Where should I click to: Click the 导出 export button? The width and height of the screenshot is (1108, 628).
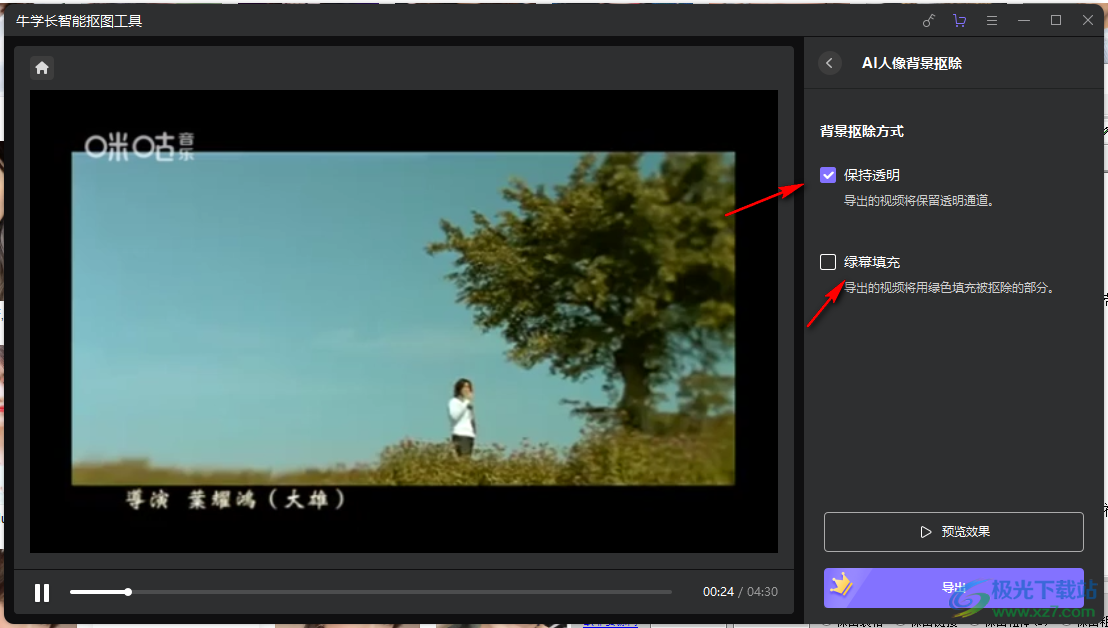(953, 588)
